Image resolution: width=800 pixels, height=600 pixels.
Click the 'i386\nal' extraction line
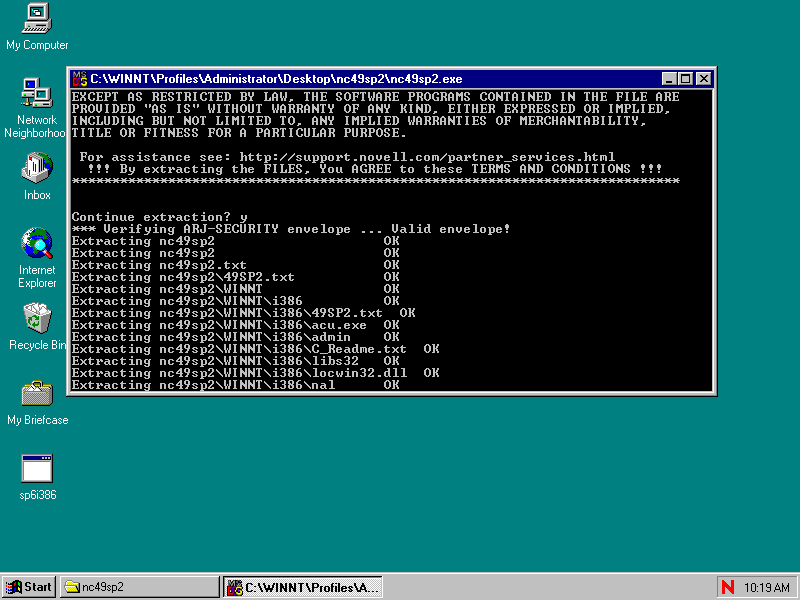[x=235, y=385]
